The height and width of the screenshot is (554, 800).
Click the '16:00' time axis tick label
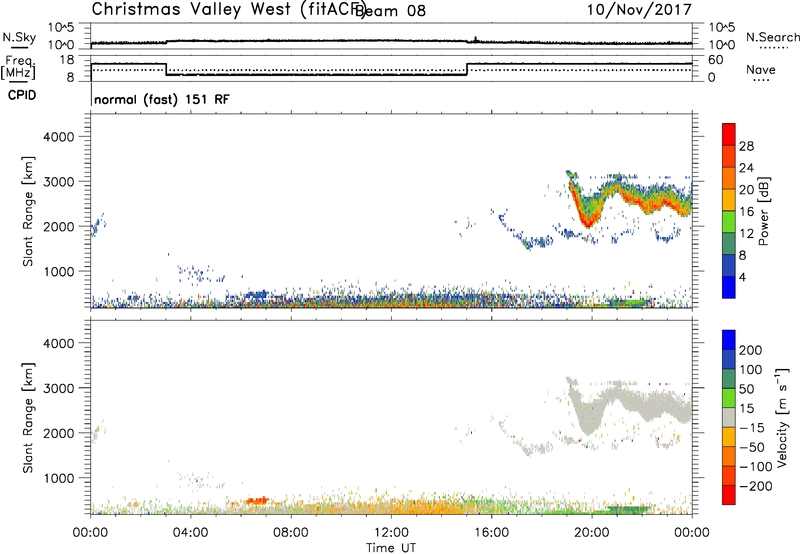tap(491, 533)
